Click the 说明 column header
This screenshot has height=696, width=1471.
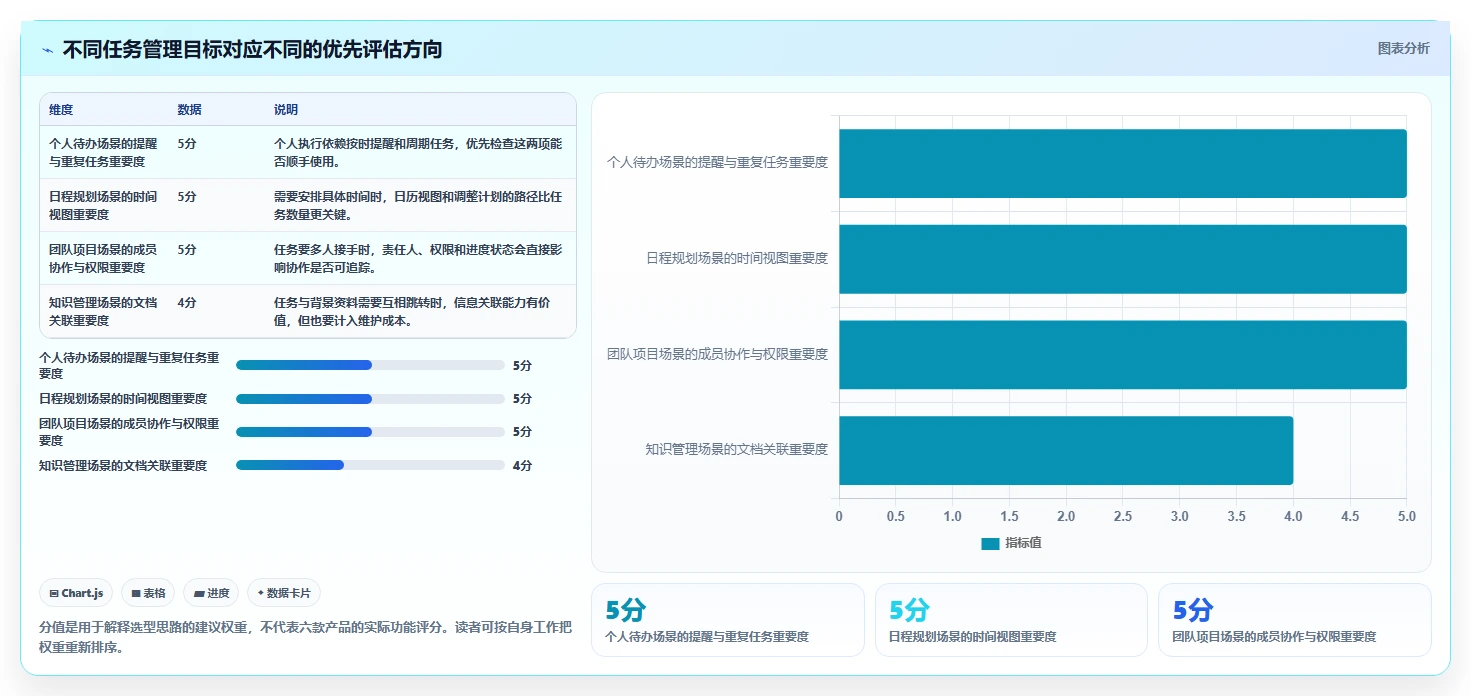point(286,110)
